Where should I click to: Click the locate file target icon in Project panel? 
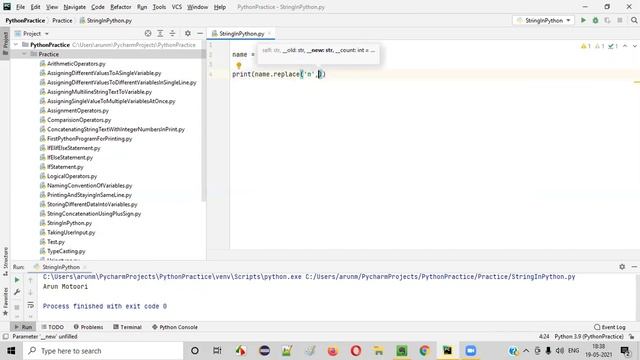tap(148, 33)
